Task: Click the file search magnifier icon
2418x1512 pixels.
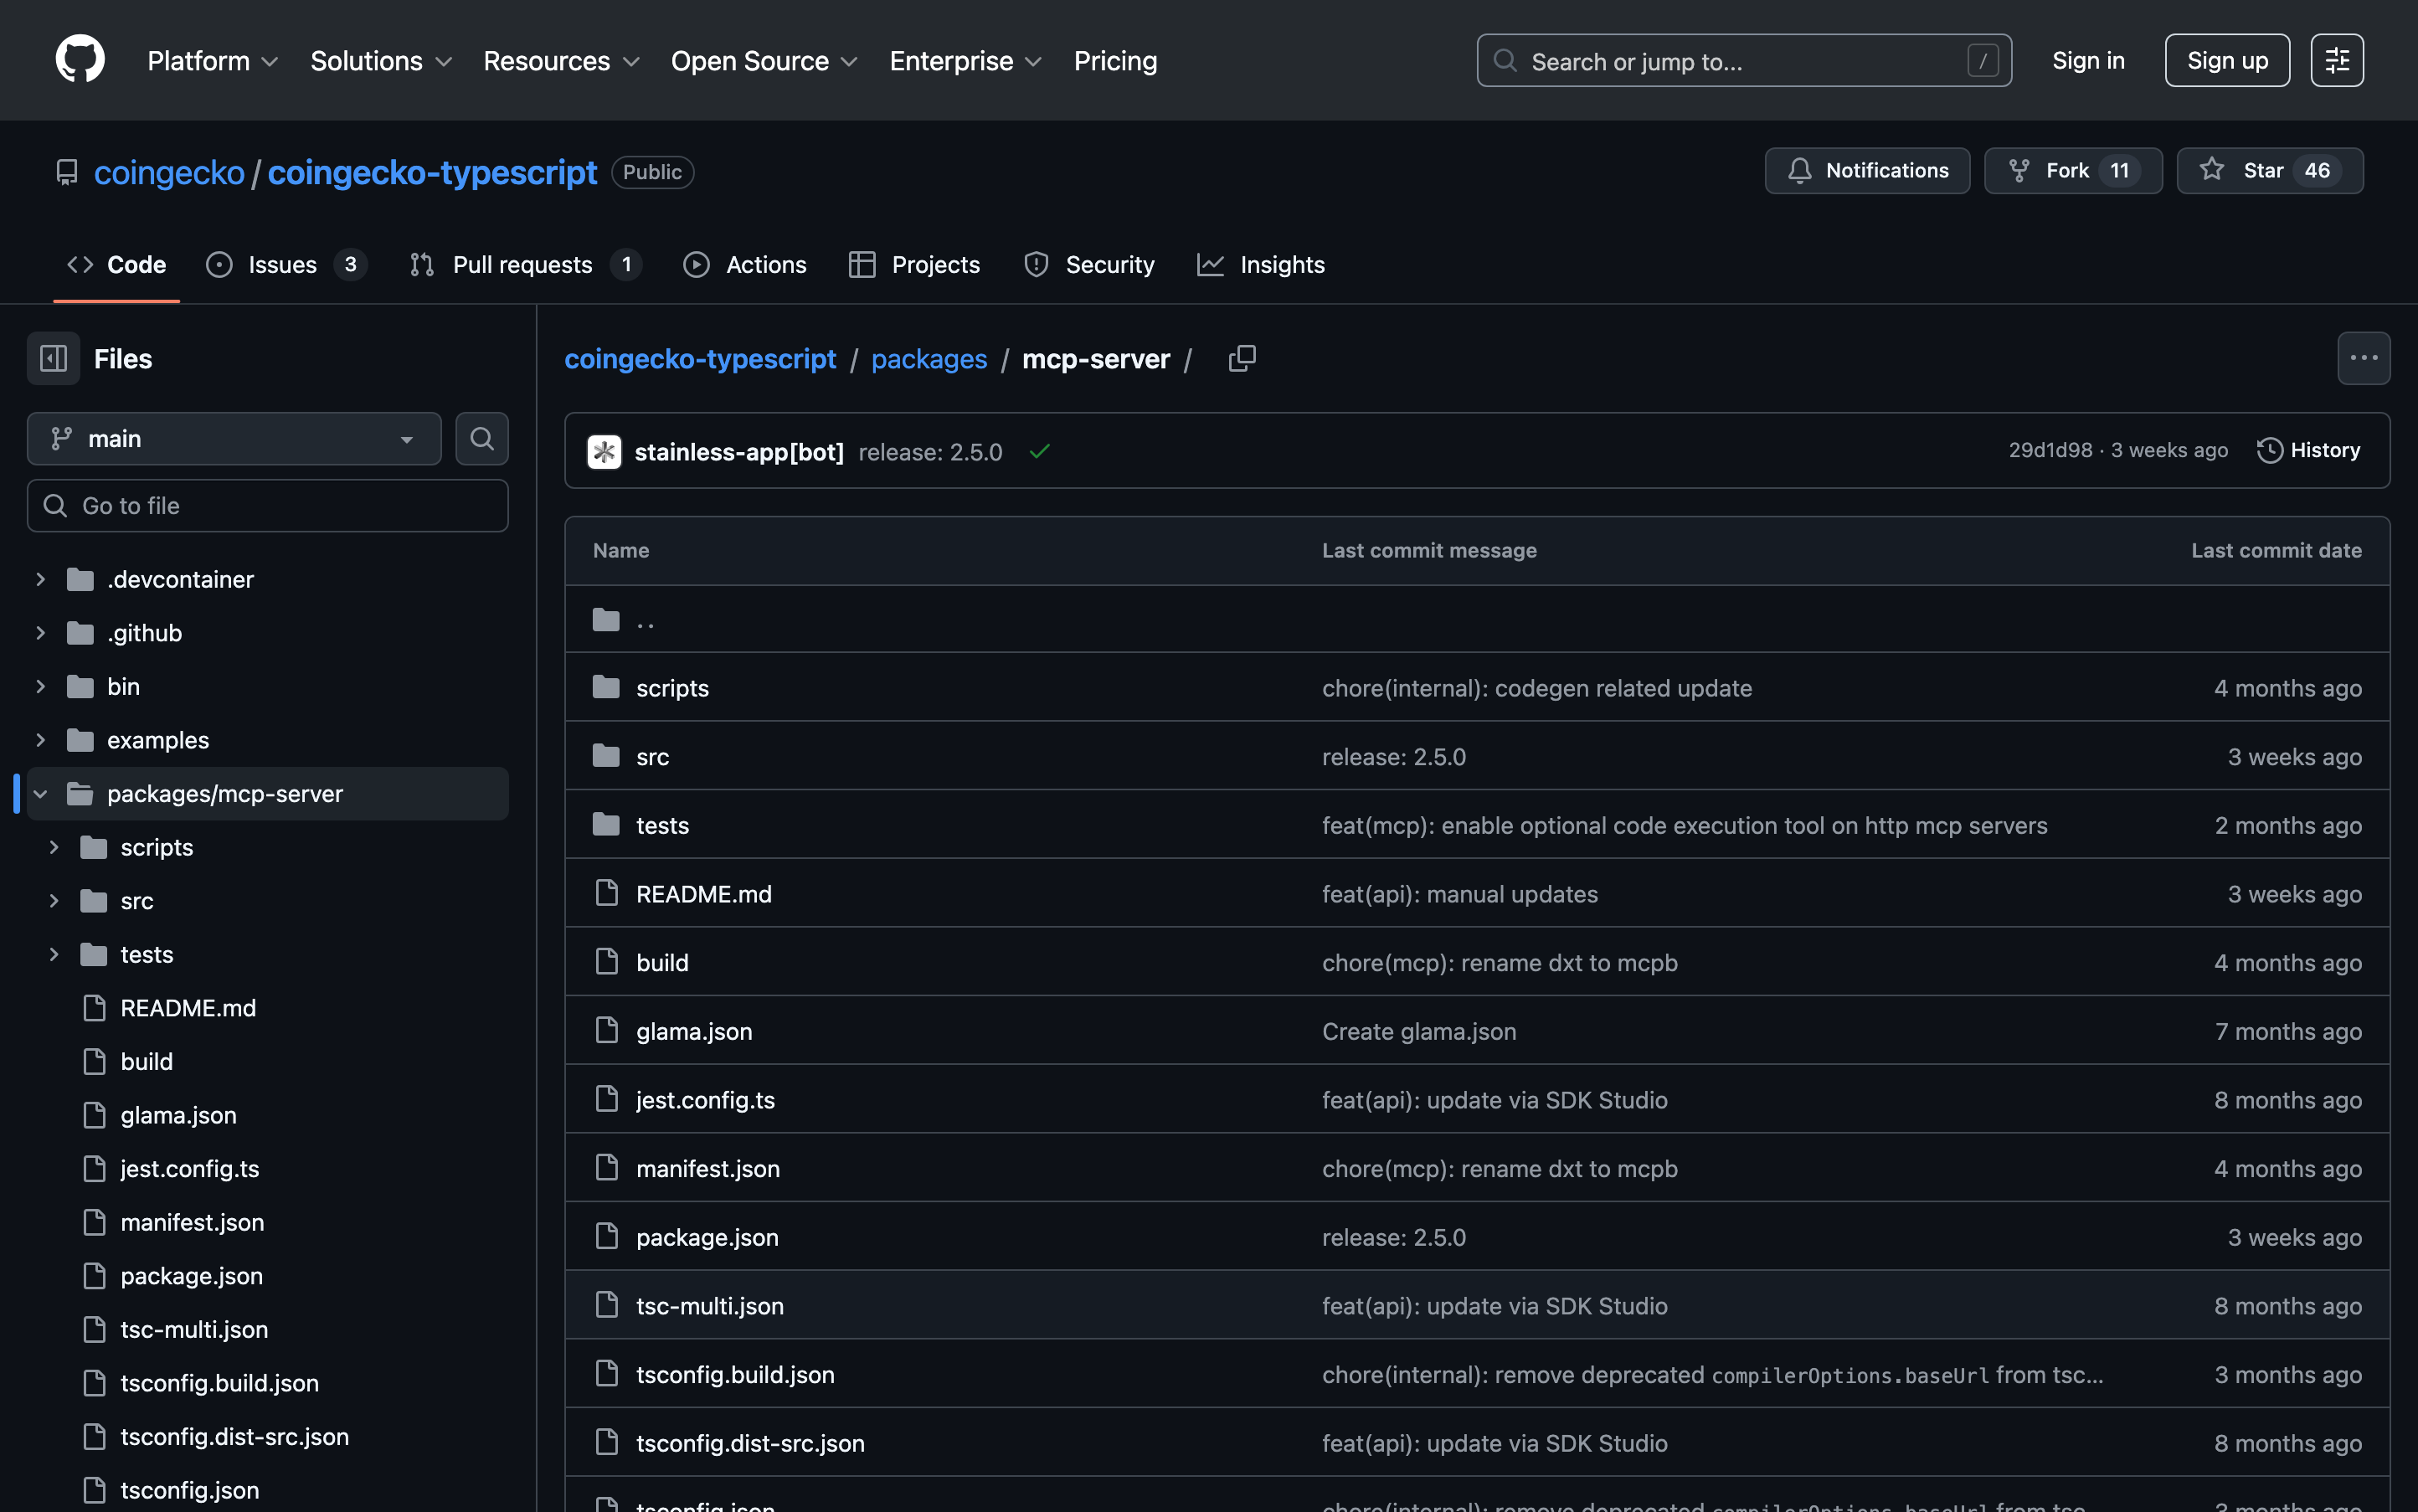Action: pyautogui.click(x=482, y=439)
